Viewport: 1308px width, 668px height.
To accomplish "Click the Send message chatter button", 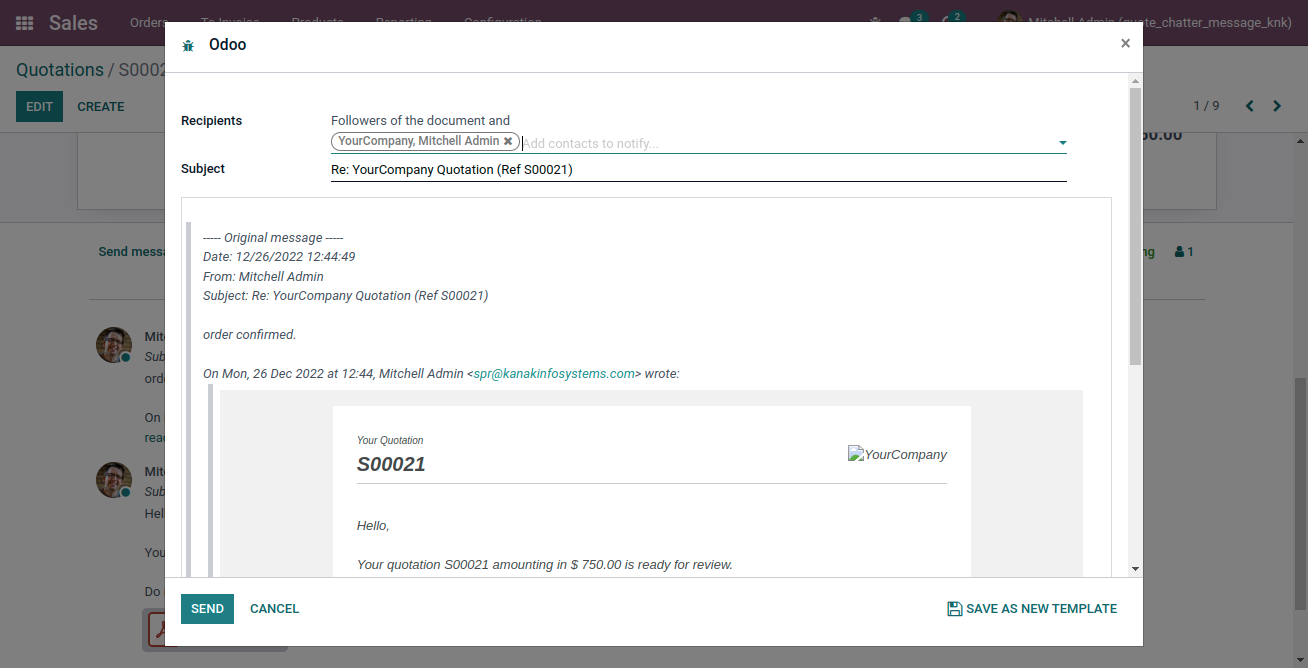I will [x=131, y=252].
